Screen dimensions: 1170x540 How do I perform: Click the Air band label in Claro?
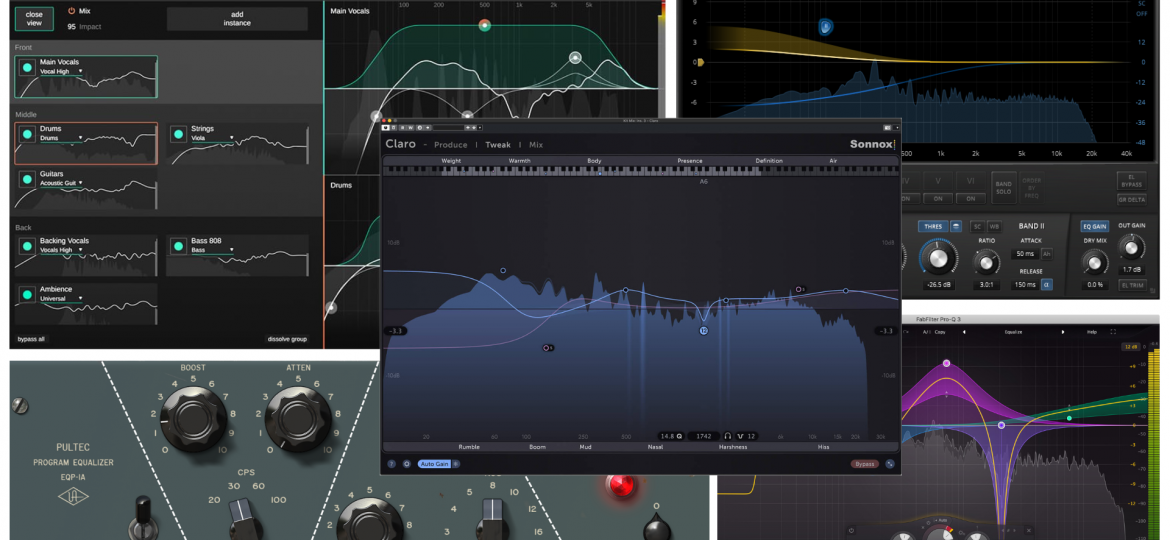click(833, 160)
